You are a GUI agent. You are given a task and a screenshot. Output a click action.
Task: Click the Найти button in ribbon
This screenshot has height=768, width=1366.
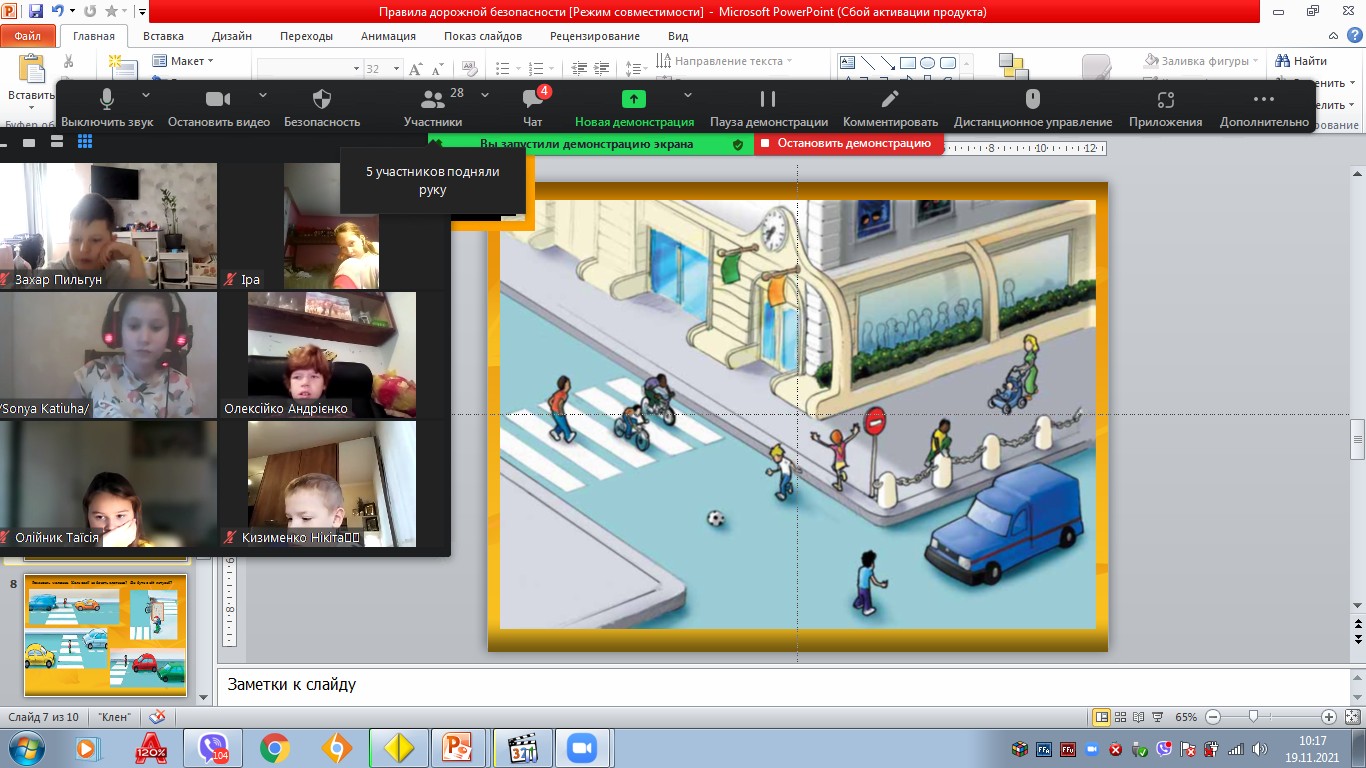1301,61
